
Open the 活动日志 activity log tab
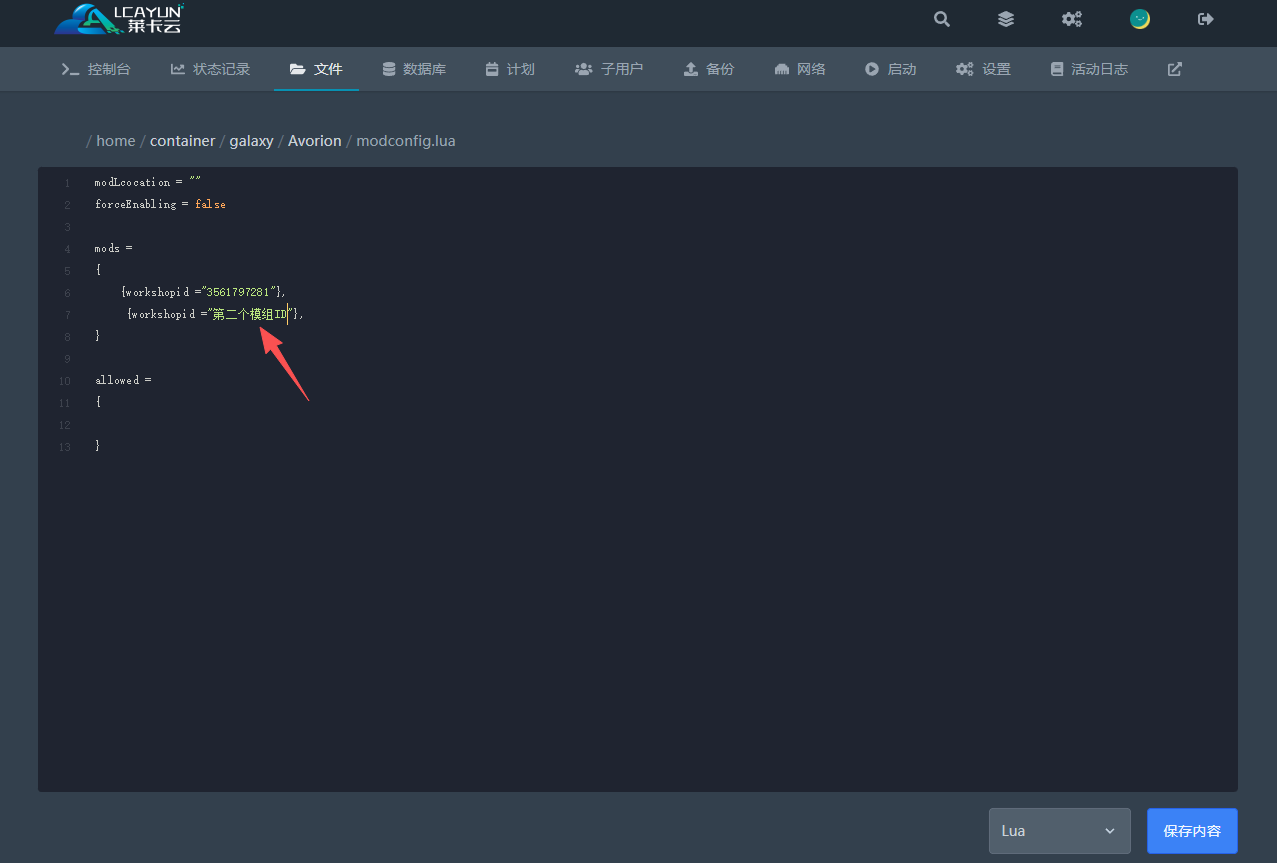1089,69
